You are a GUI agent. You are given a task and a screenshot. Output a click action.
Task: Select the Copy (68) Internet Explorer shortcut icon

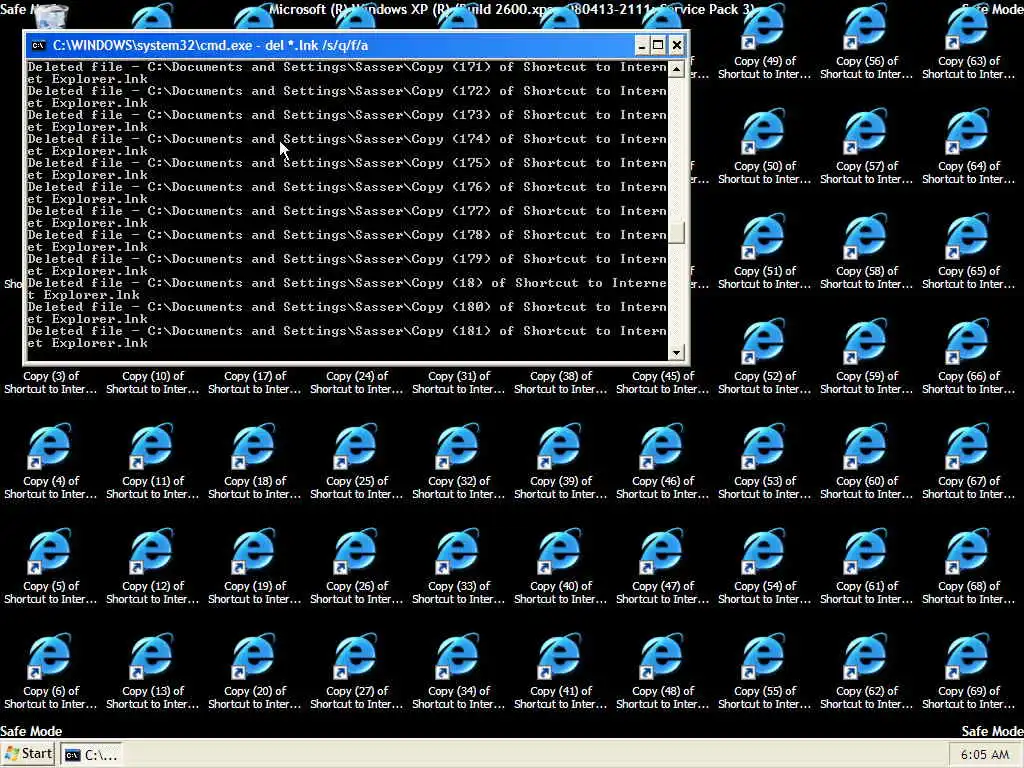pos(968,552)
